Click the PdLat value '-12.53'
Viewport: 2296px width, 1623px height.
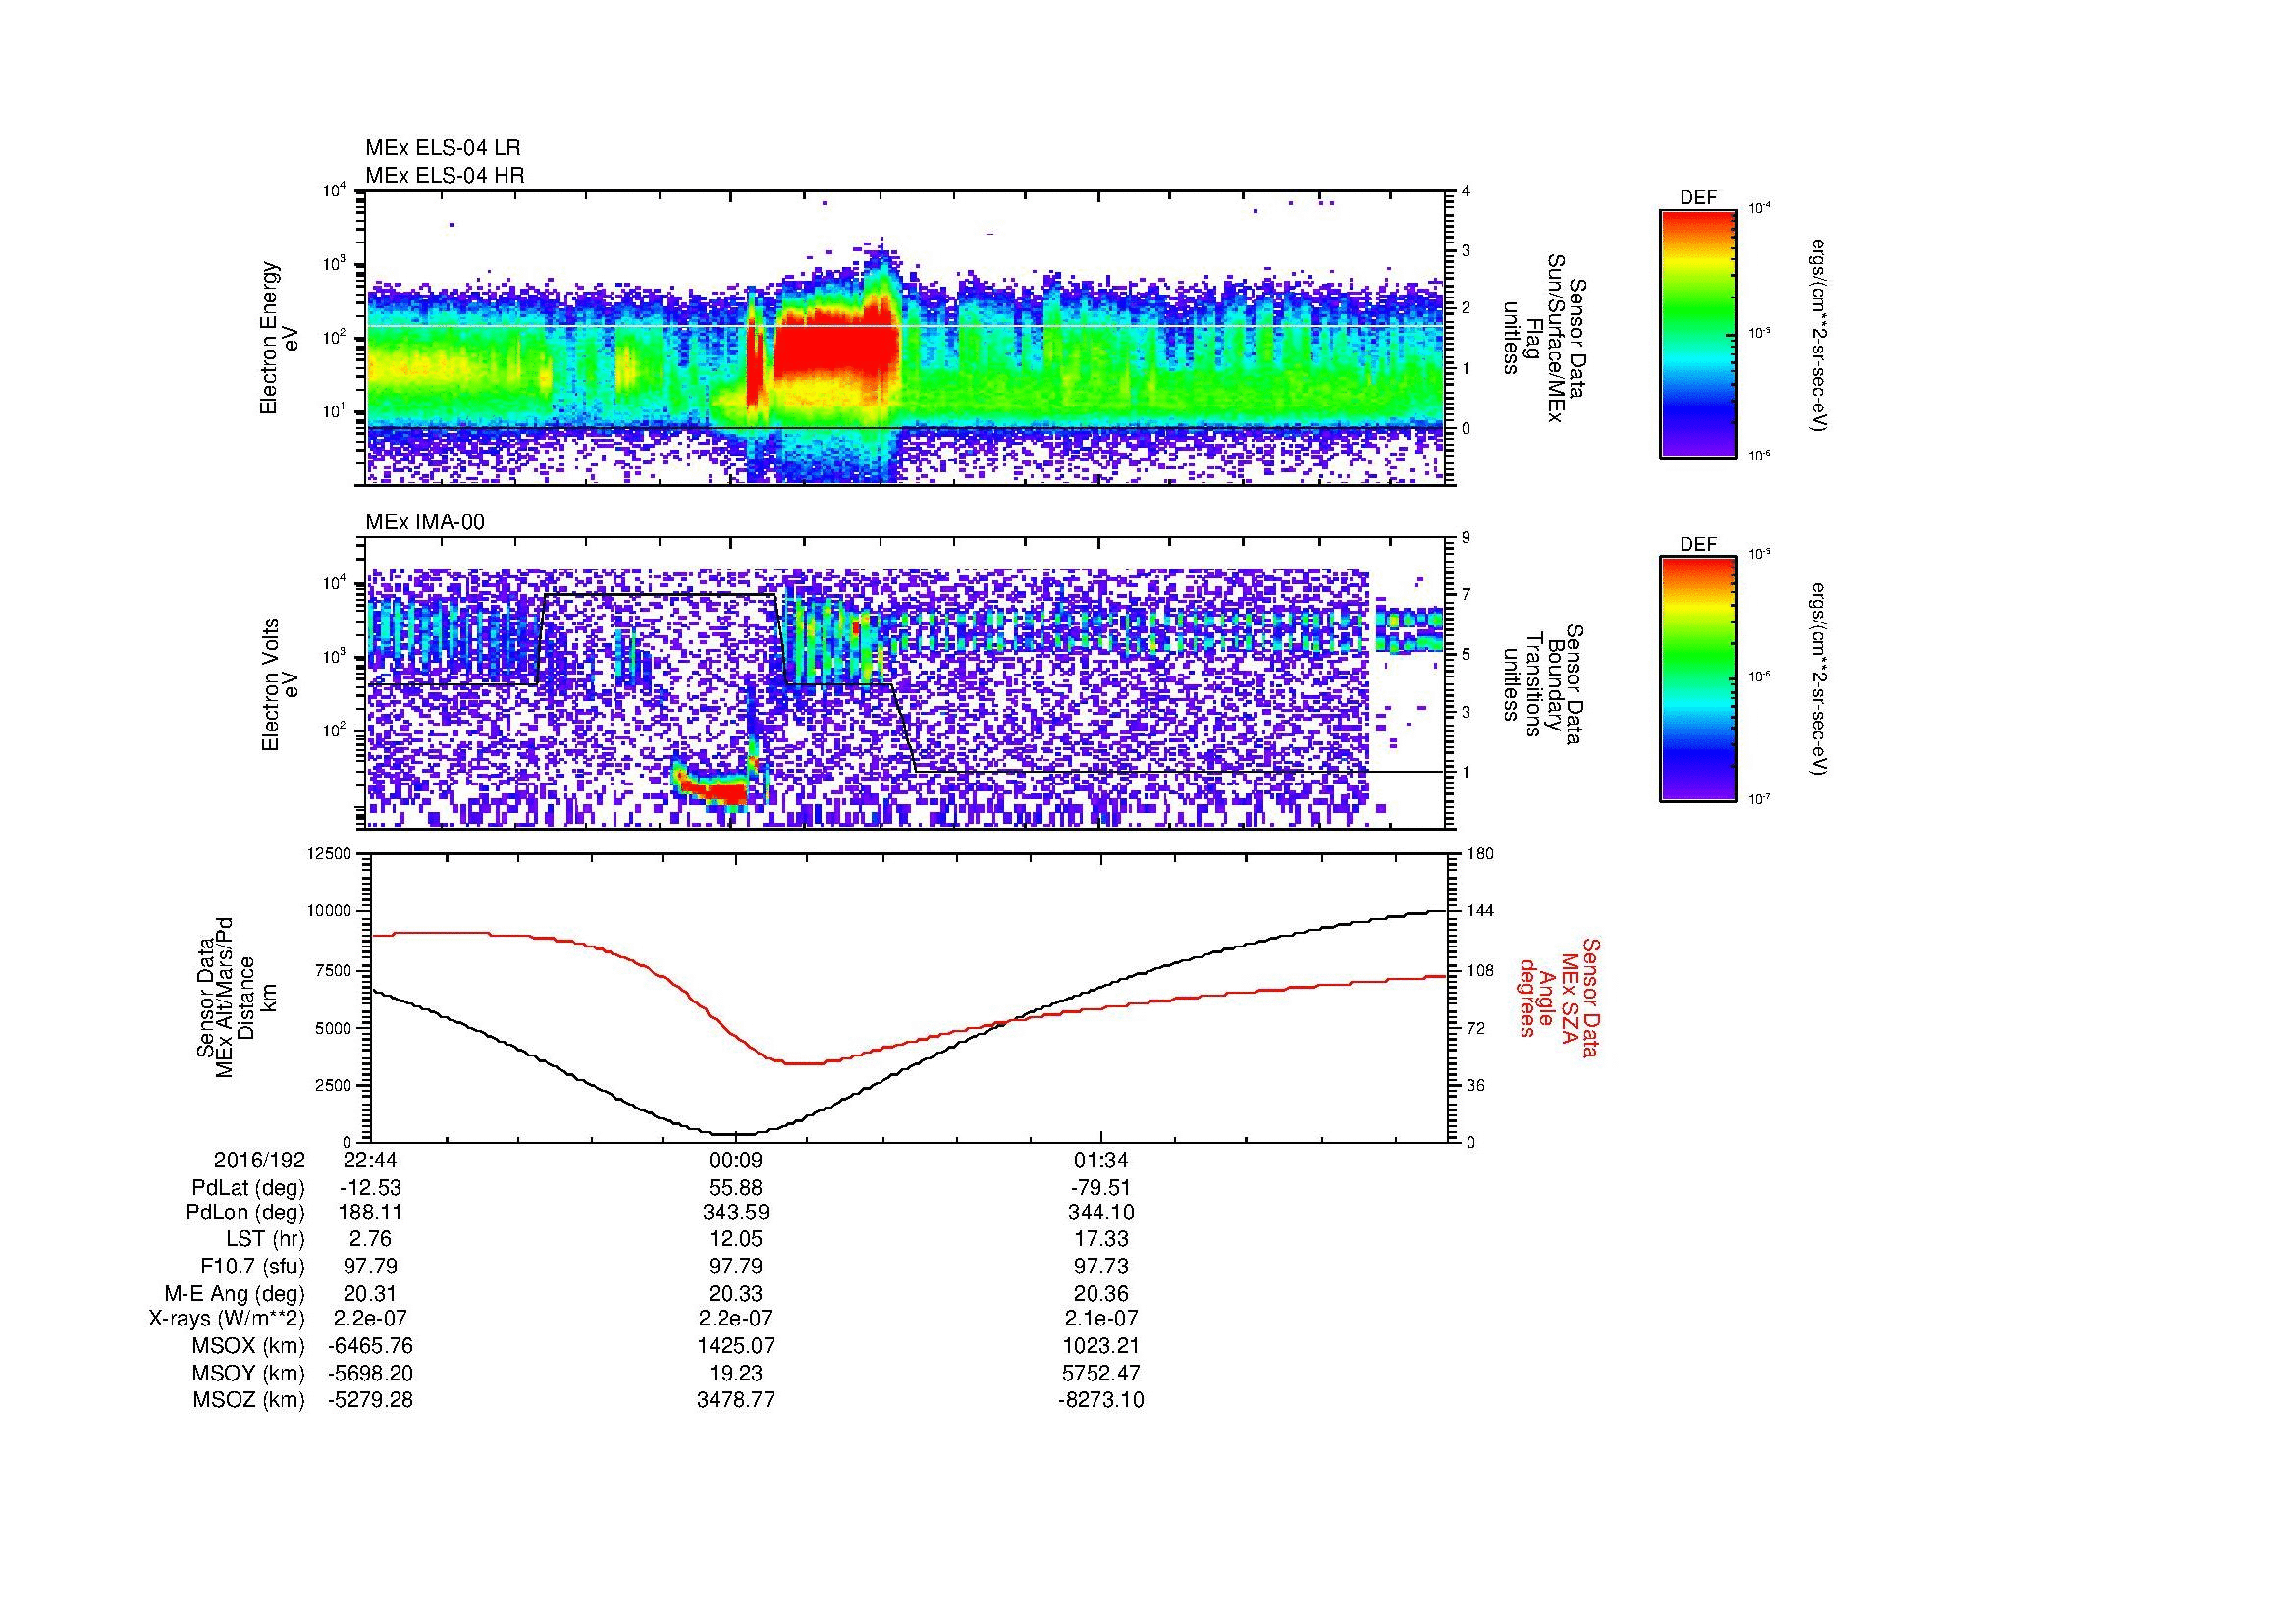pos(371,1188)
